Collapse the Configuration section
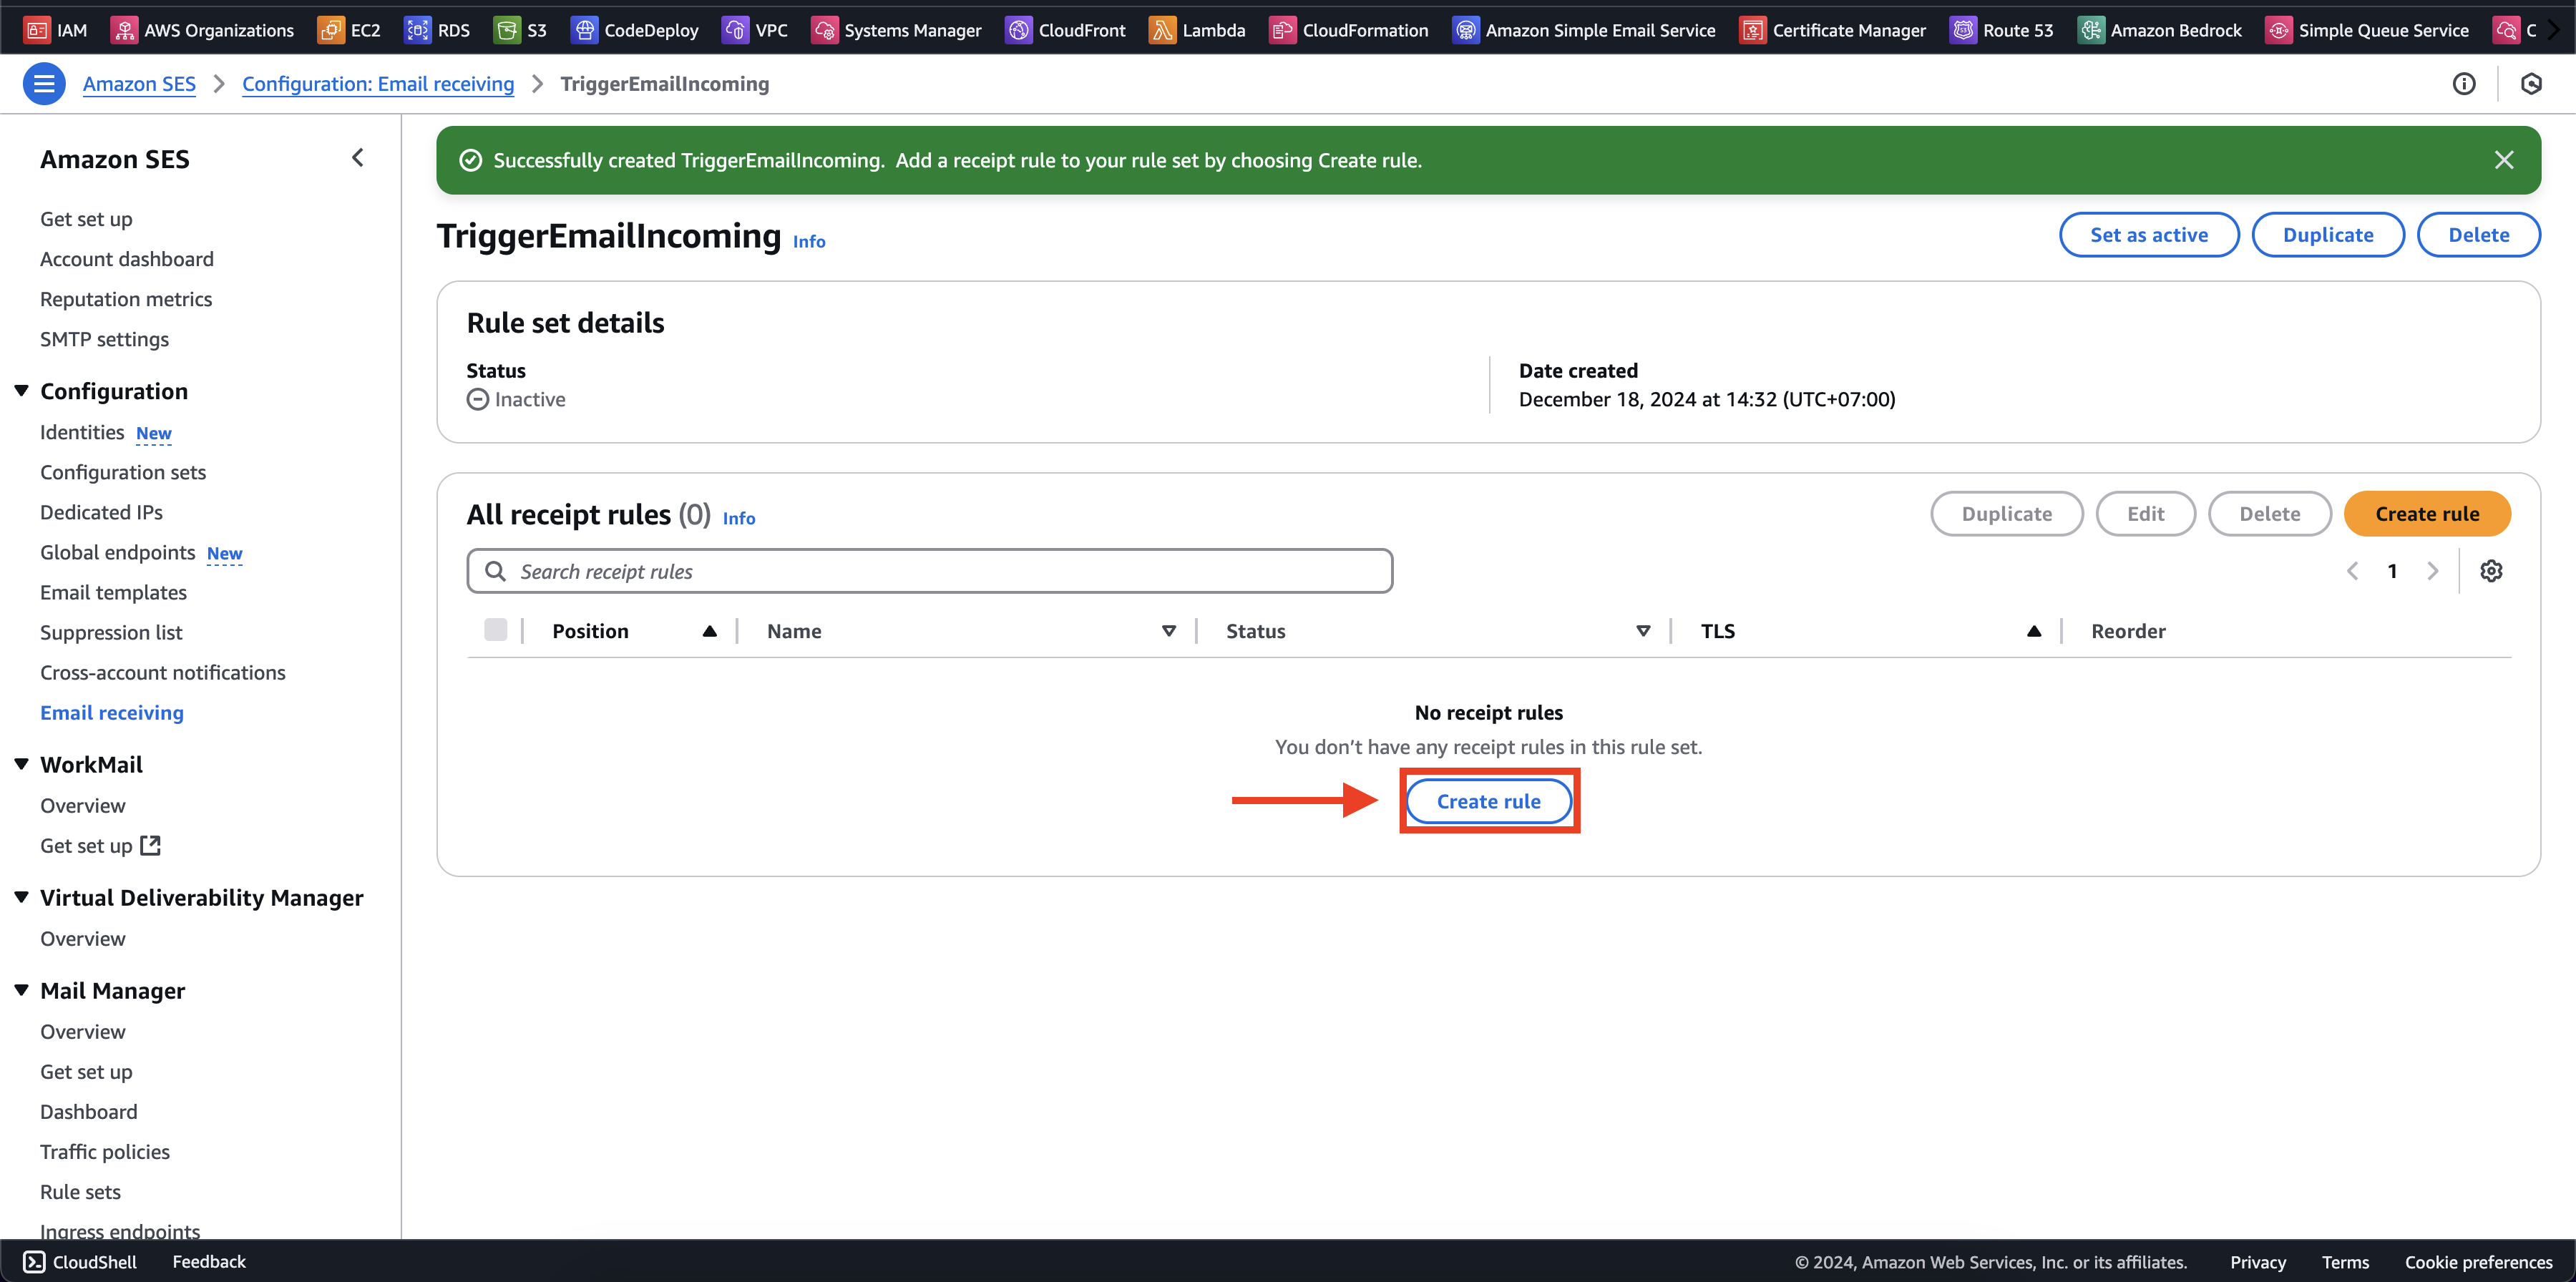The image size is (2576, 1282). (x=21, y=391)
